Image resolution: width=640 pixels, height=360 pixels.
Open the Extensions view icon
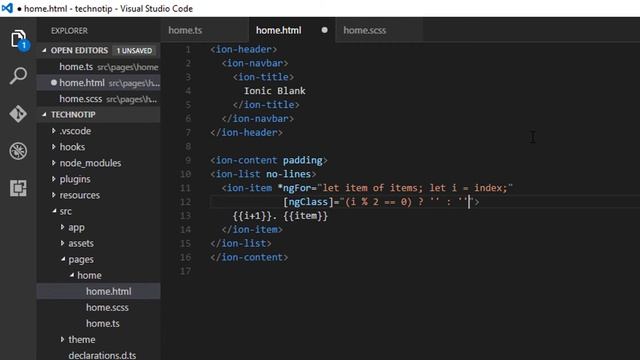click(18, 188)
